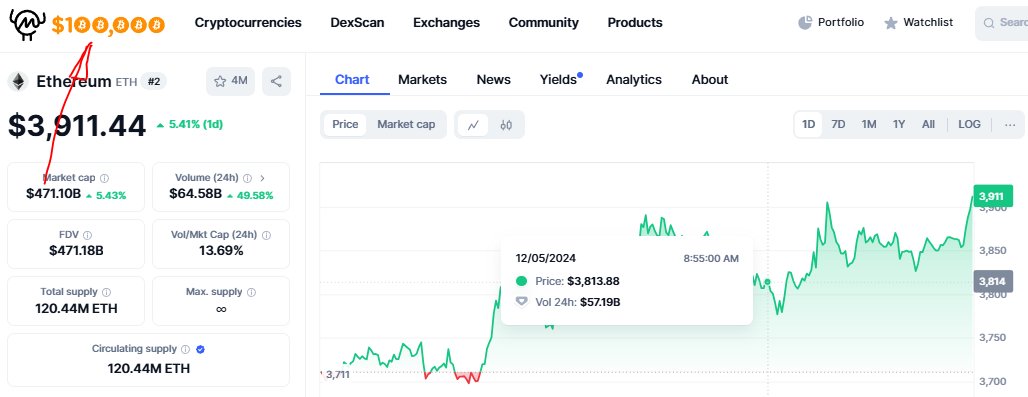The width and height of the screenshot is (1028, 397).
Task: Click the green 3,911 price label on axis
Action: [993, 196]
